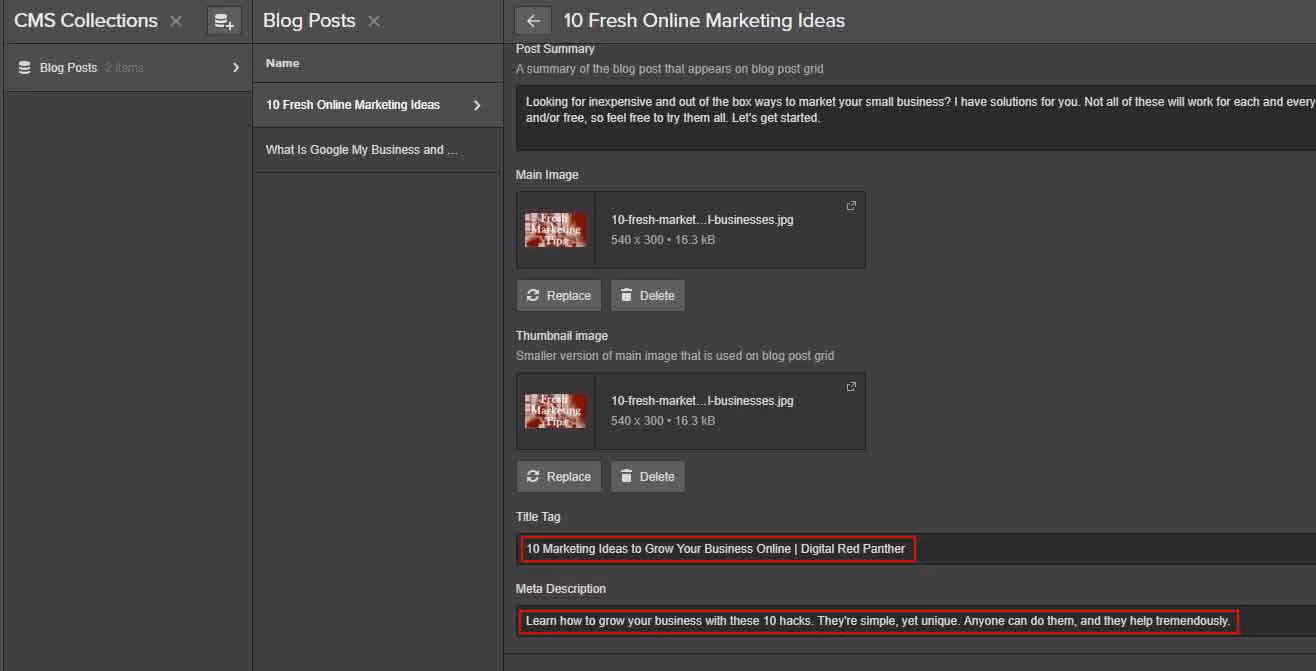This screenshot has height=671, width=1316.
Task: Select the post What Is Google My Business
Action: (x=361, y=149)
